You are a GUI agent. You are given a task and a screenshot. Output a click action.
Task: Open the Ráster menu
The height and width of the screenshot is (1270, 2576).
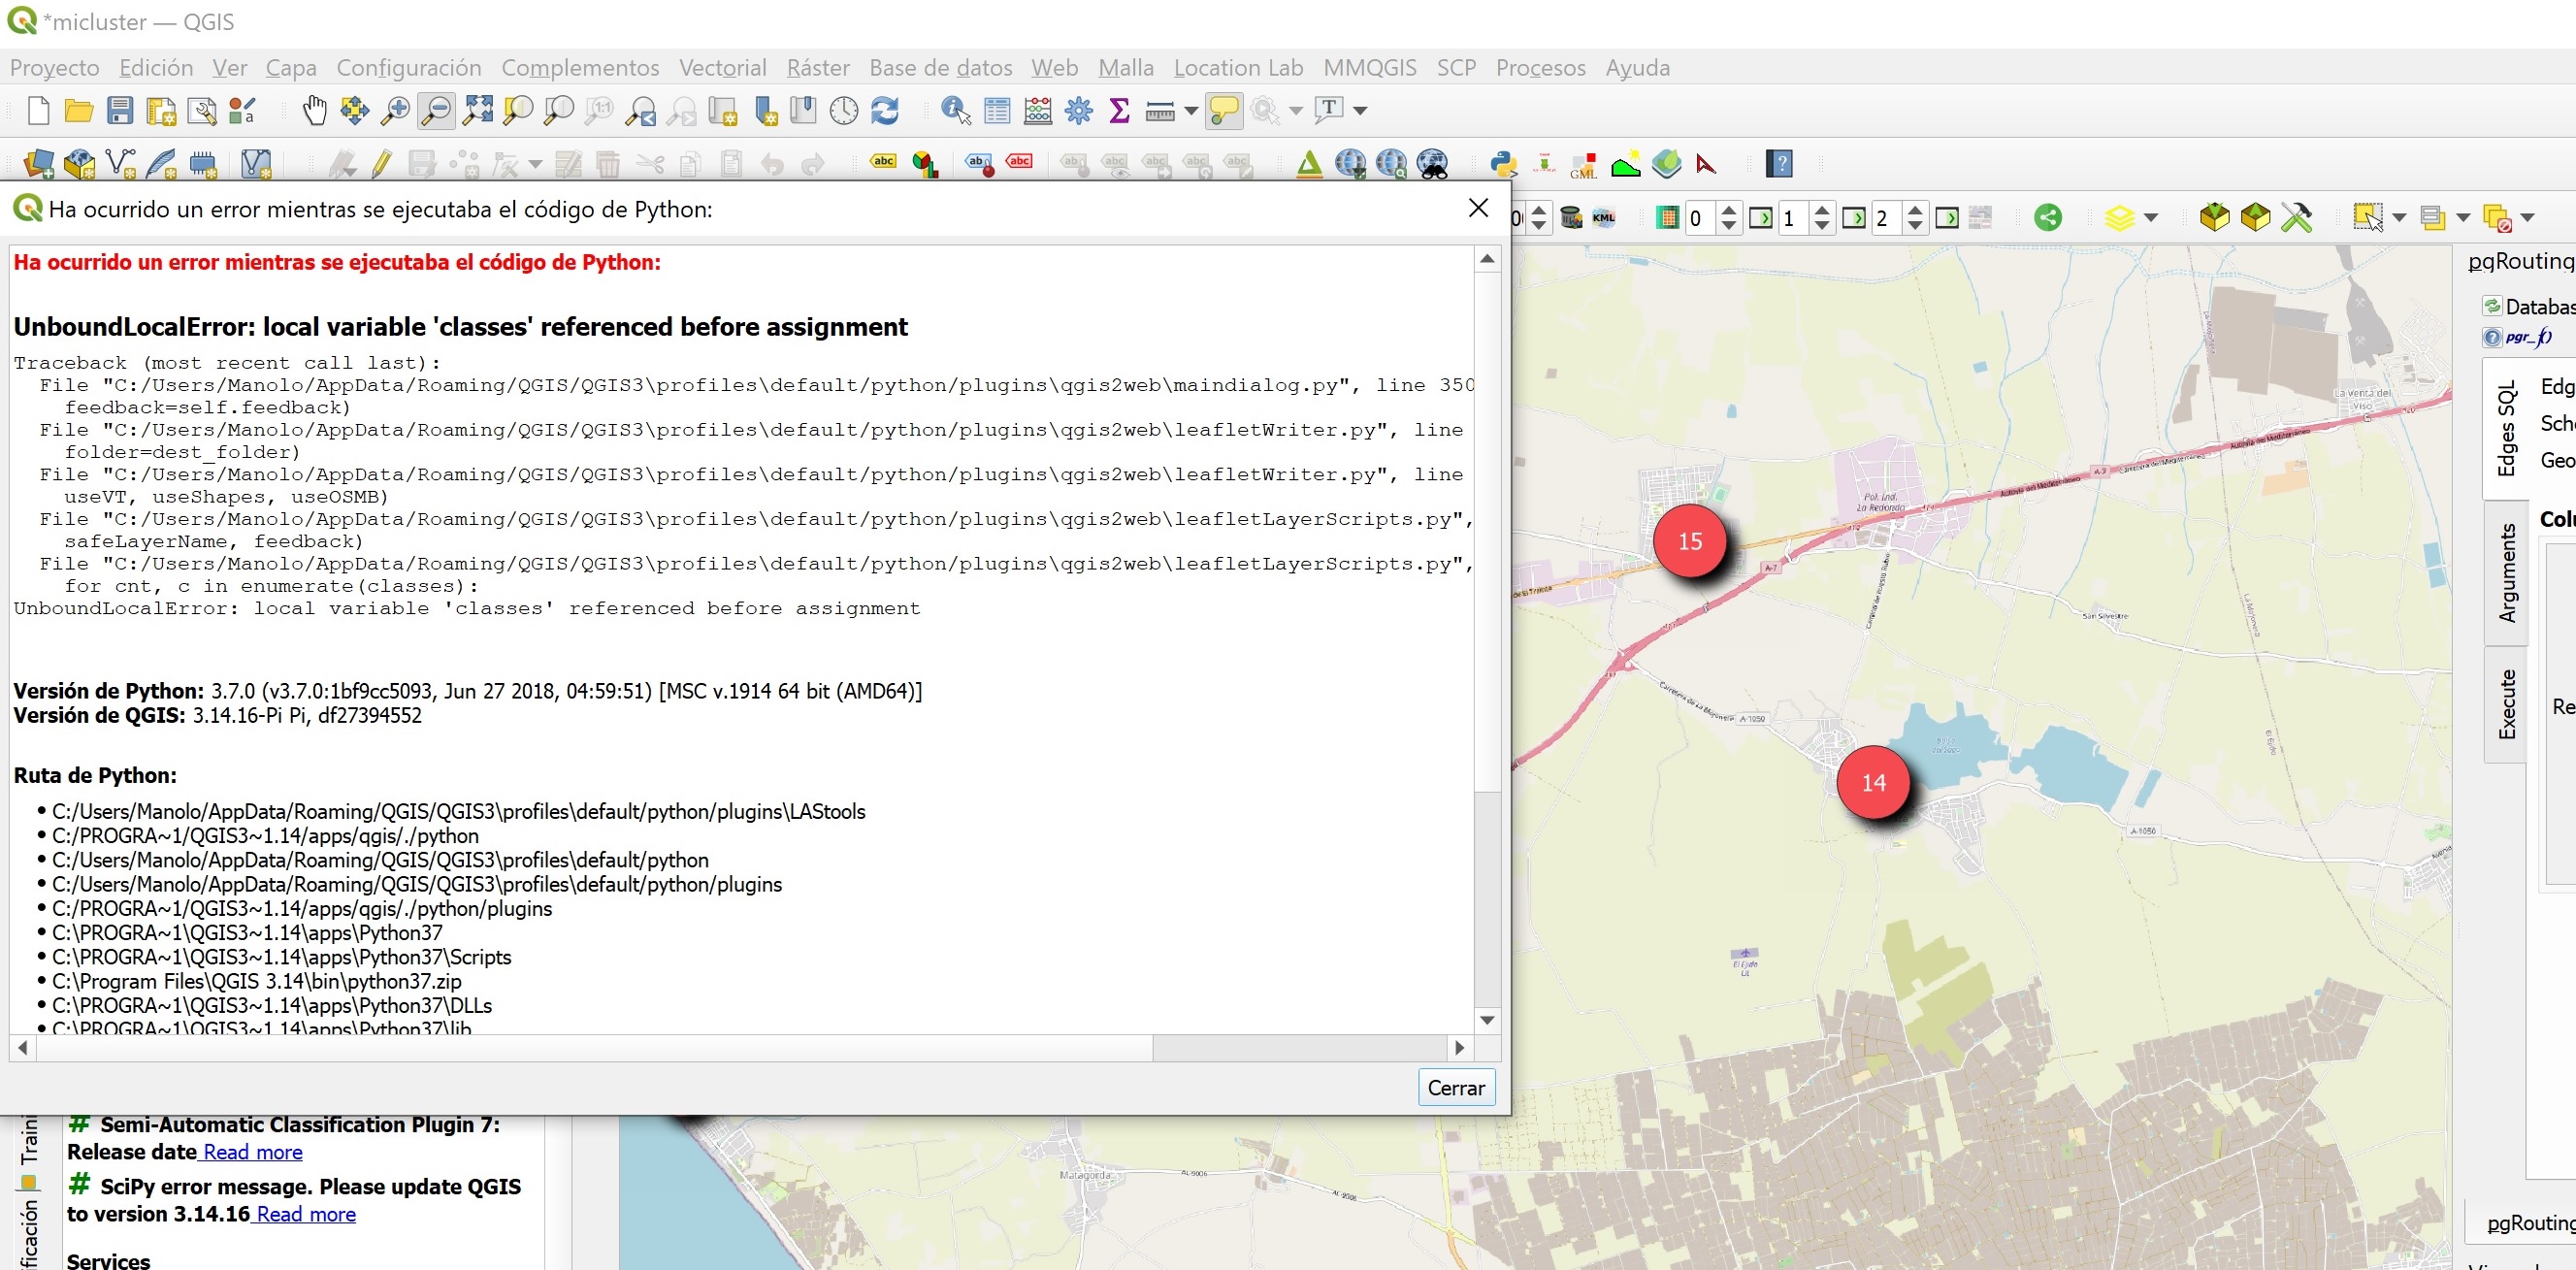pos(817,67)
